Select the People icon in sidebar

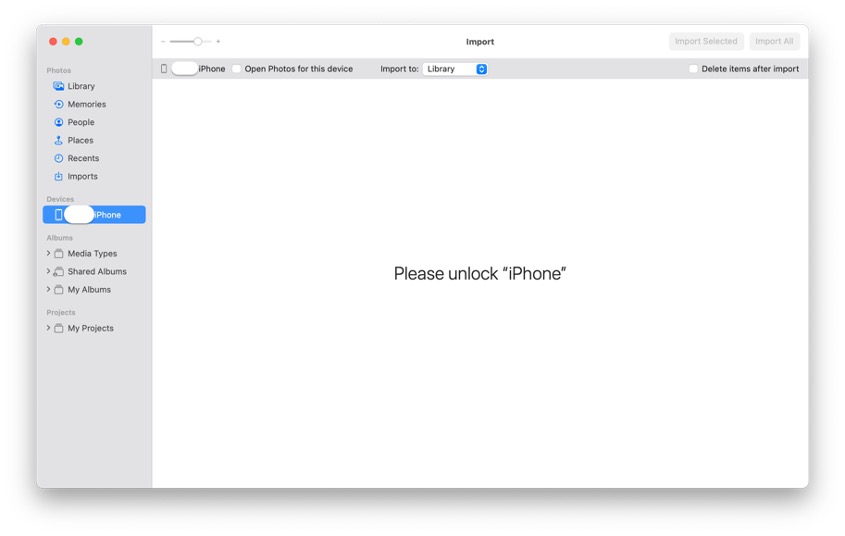(59, 123)
